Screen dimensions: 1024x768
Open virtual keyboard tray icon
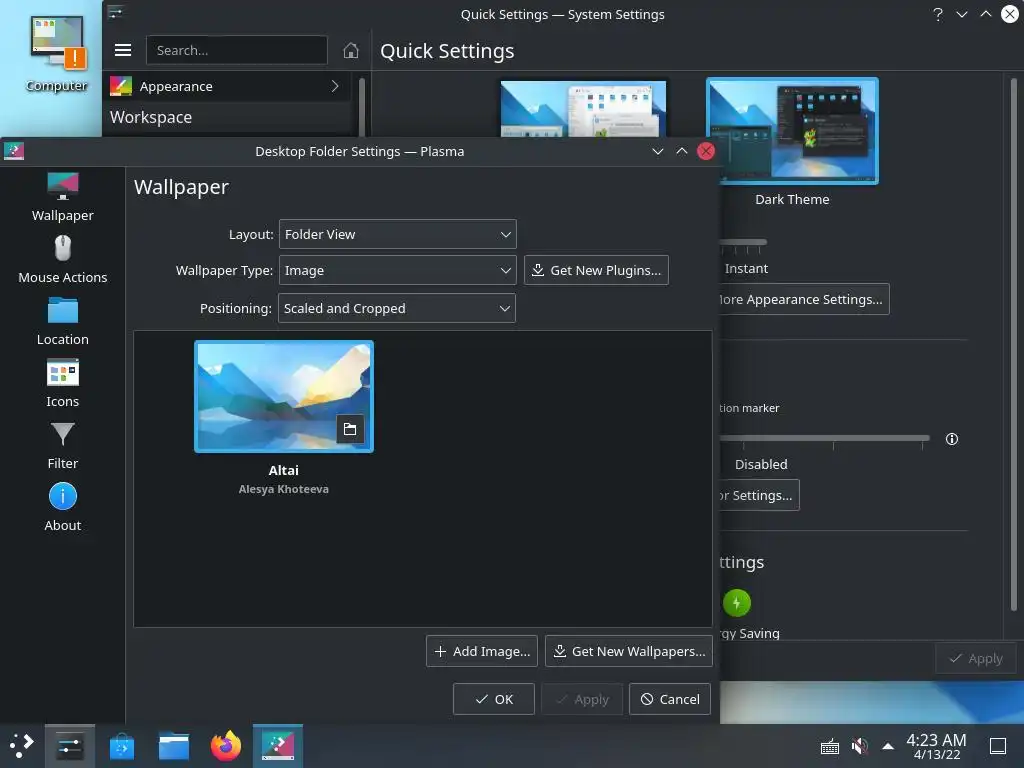[829, 746]
